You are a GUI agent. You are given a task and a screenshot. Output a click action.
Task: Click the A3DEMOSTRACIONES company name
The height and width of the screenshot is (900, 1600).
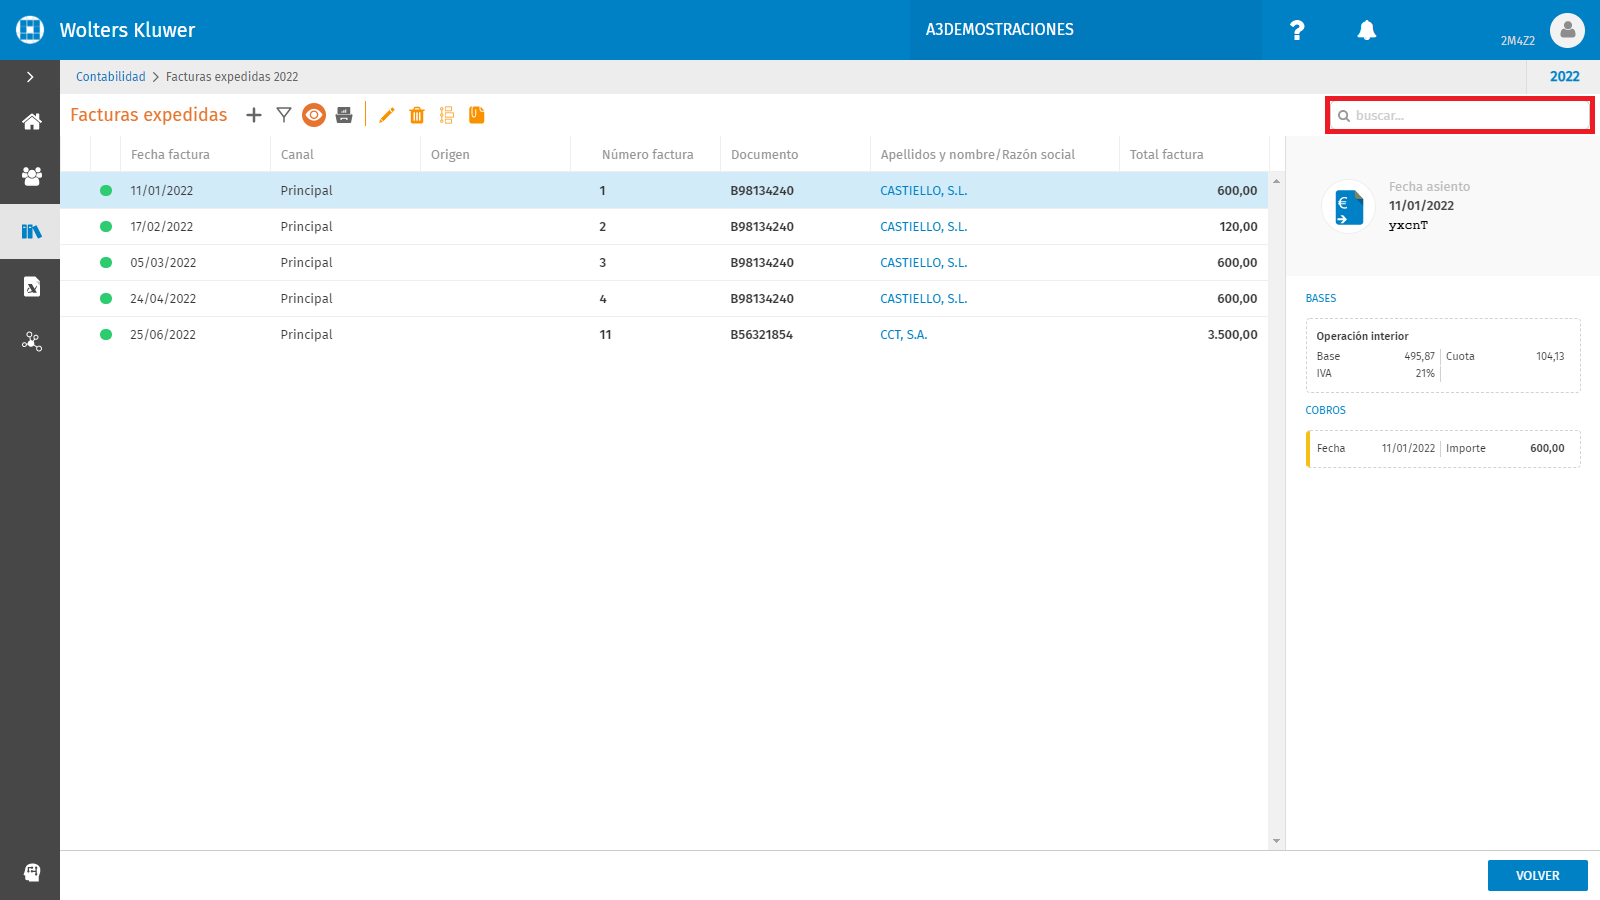tap(1000, 30)
